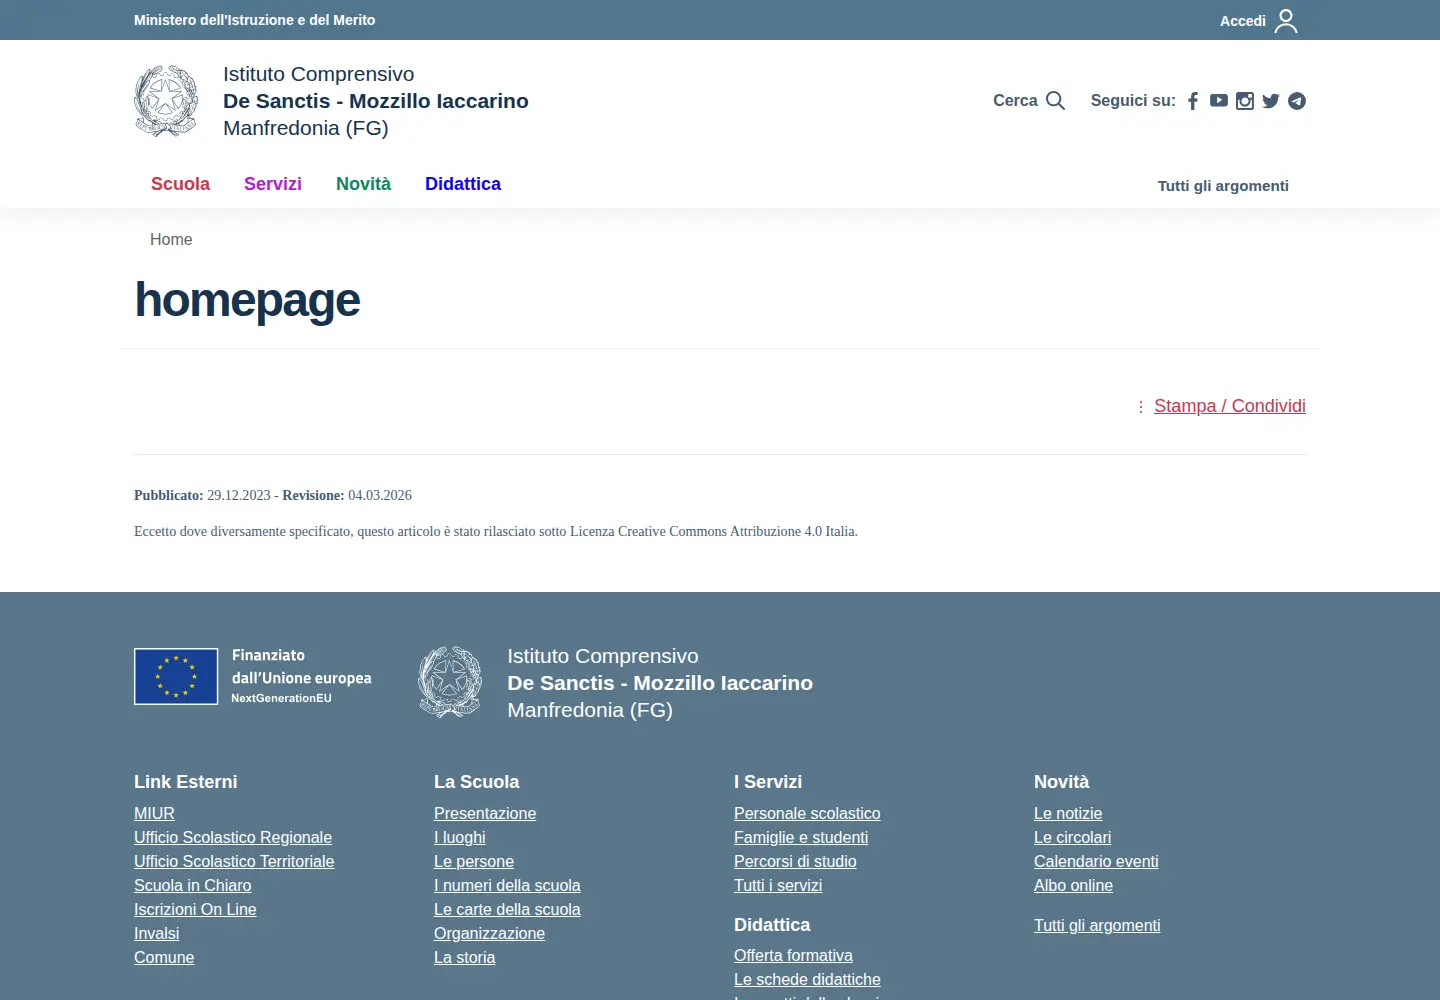Open Le notizie footer link

tap(1068, 814)
